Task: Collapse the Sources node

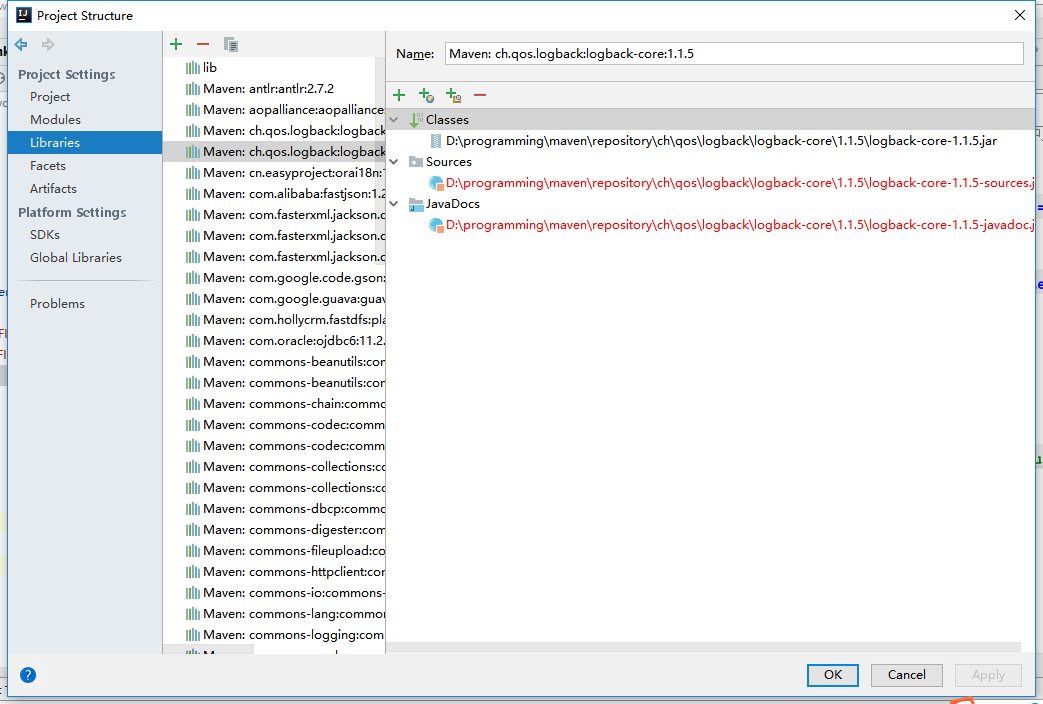Action: pyautogui.click(x=394, y=162)
